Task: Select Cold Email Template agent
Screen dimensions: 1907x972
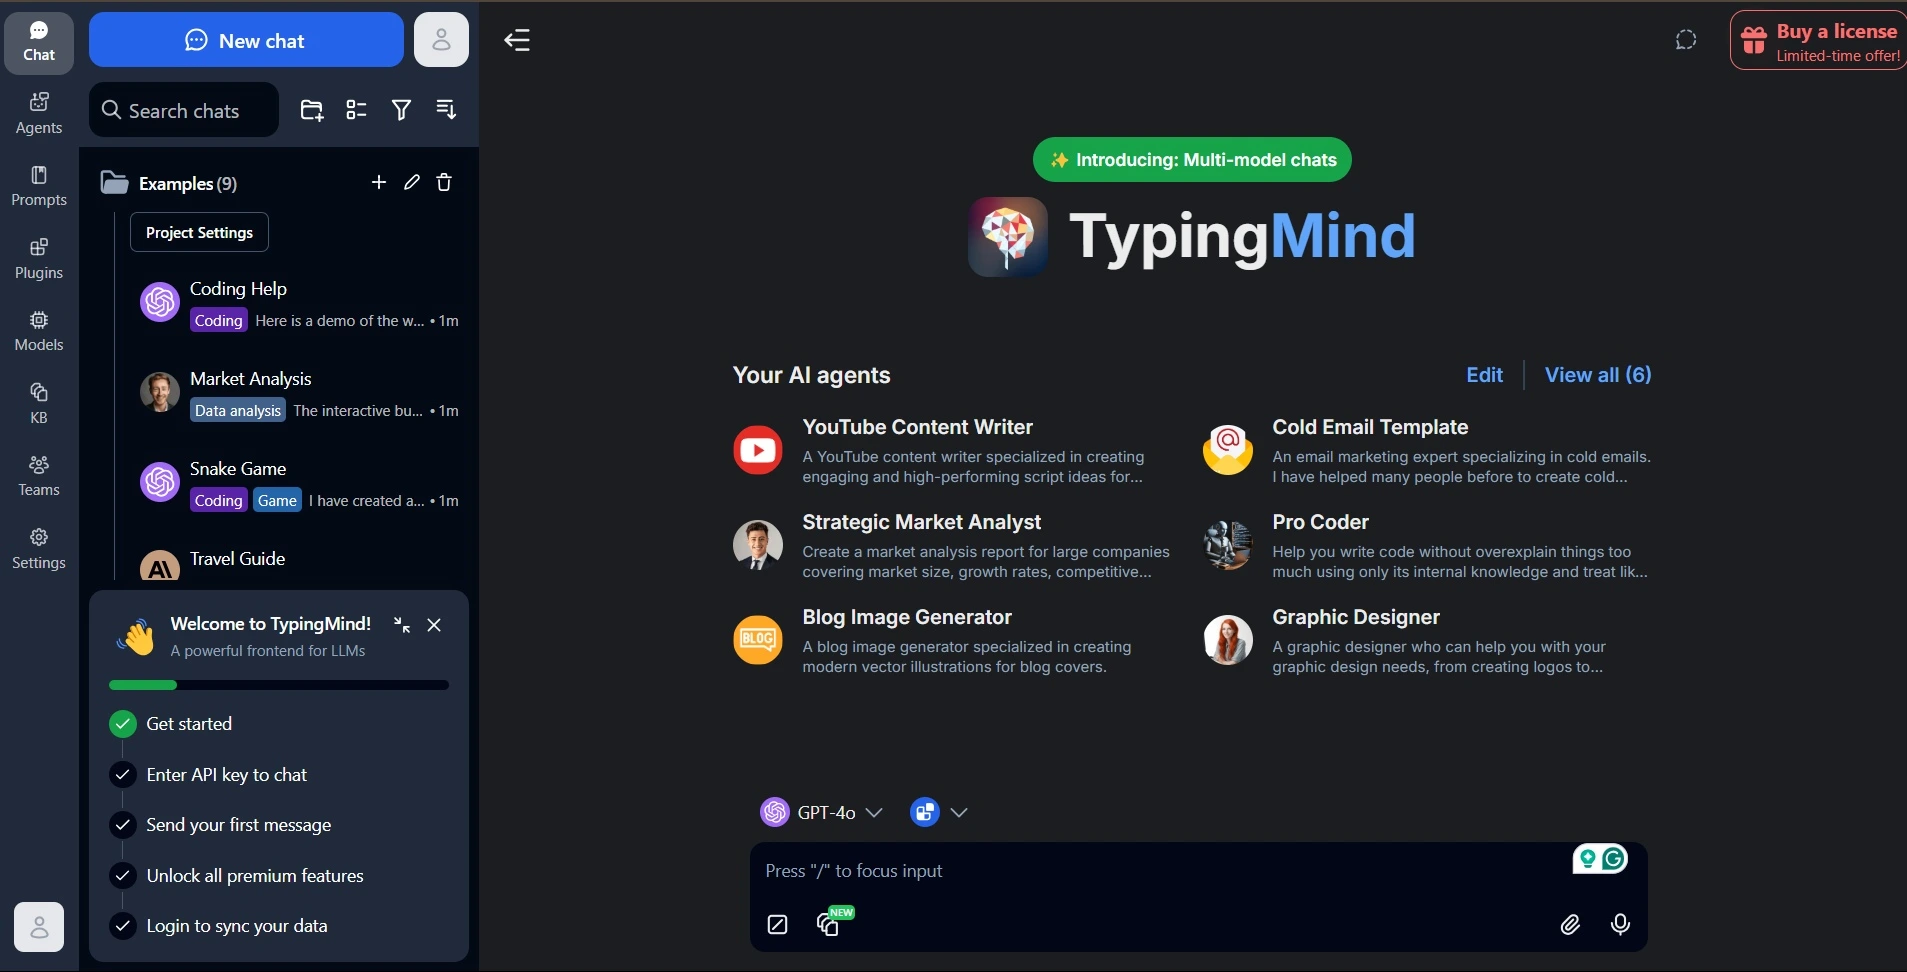Action: pyautogui.click(x=1427, y=450)
